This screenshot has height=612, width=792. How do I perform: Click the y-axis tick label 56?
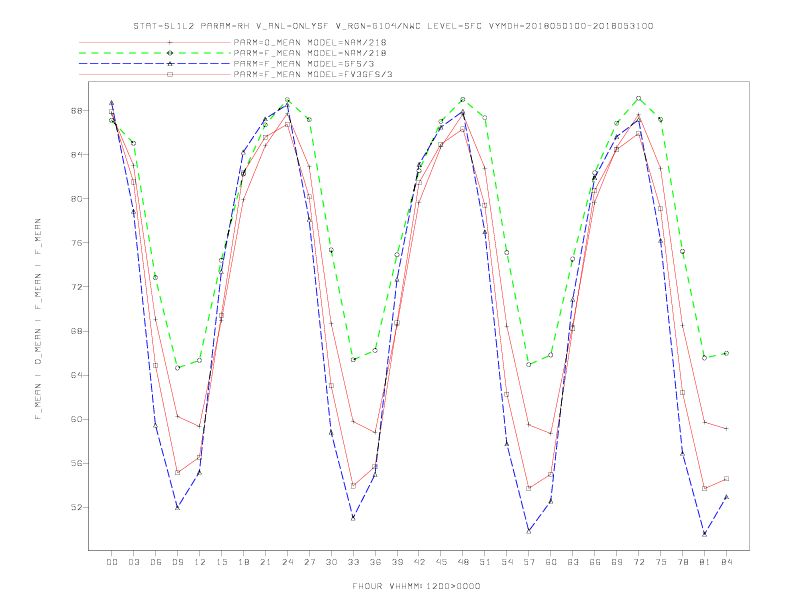(x=78, y=464)
